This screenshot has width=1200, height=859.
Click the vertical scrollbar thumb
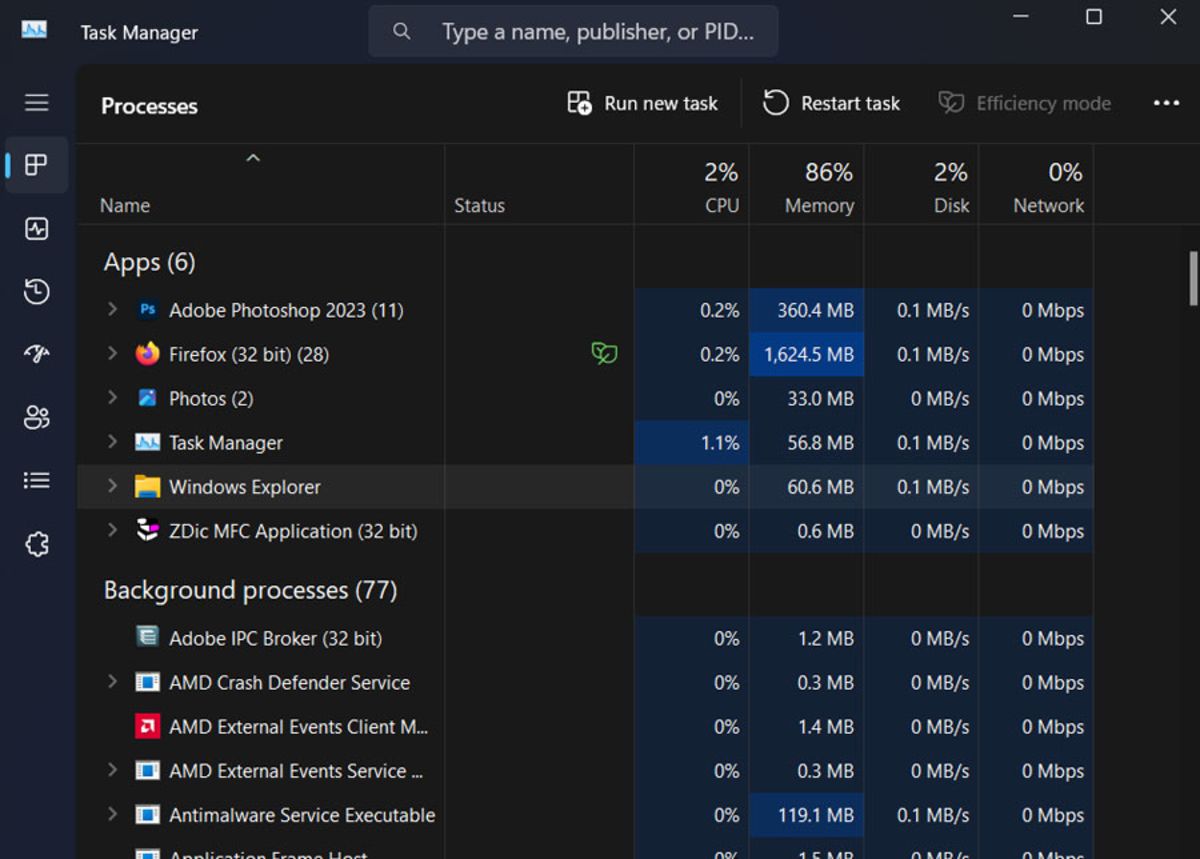[x=1192, y=277]
